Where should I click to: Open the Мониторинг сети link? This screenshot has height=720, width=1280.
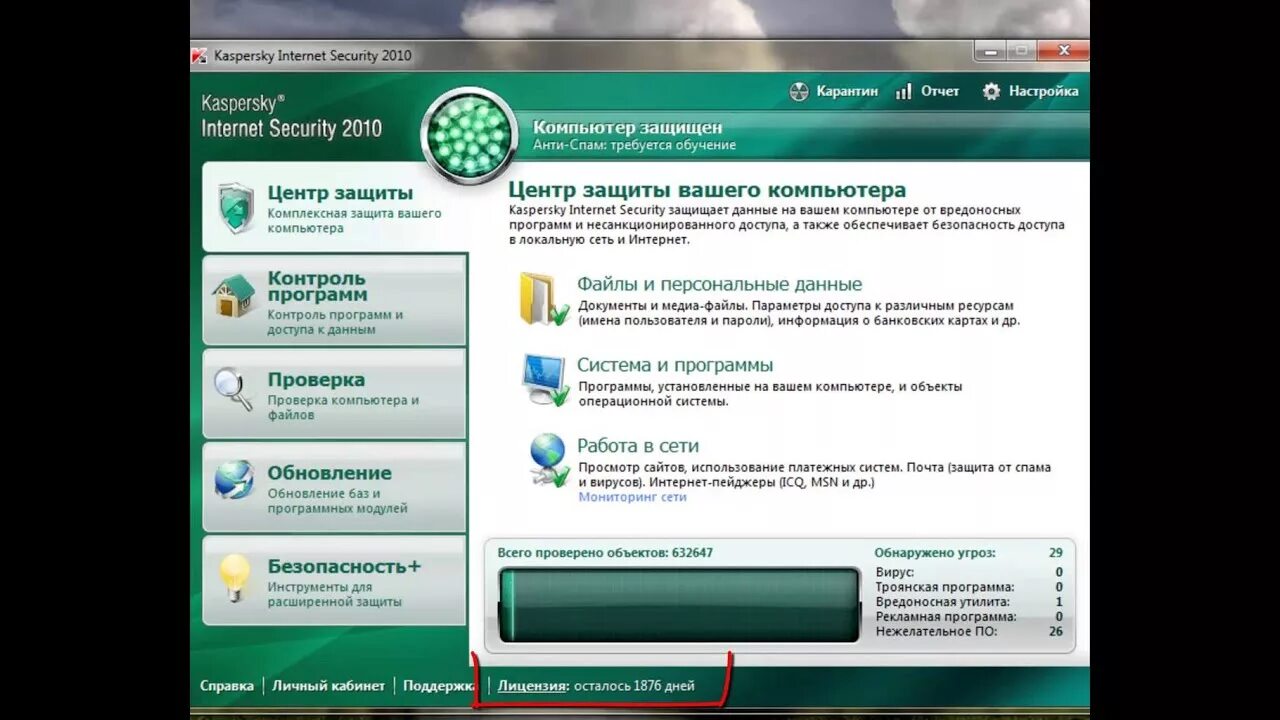pos(633,497)
